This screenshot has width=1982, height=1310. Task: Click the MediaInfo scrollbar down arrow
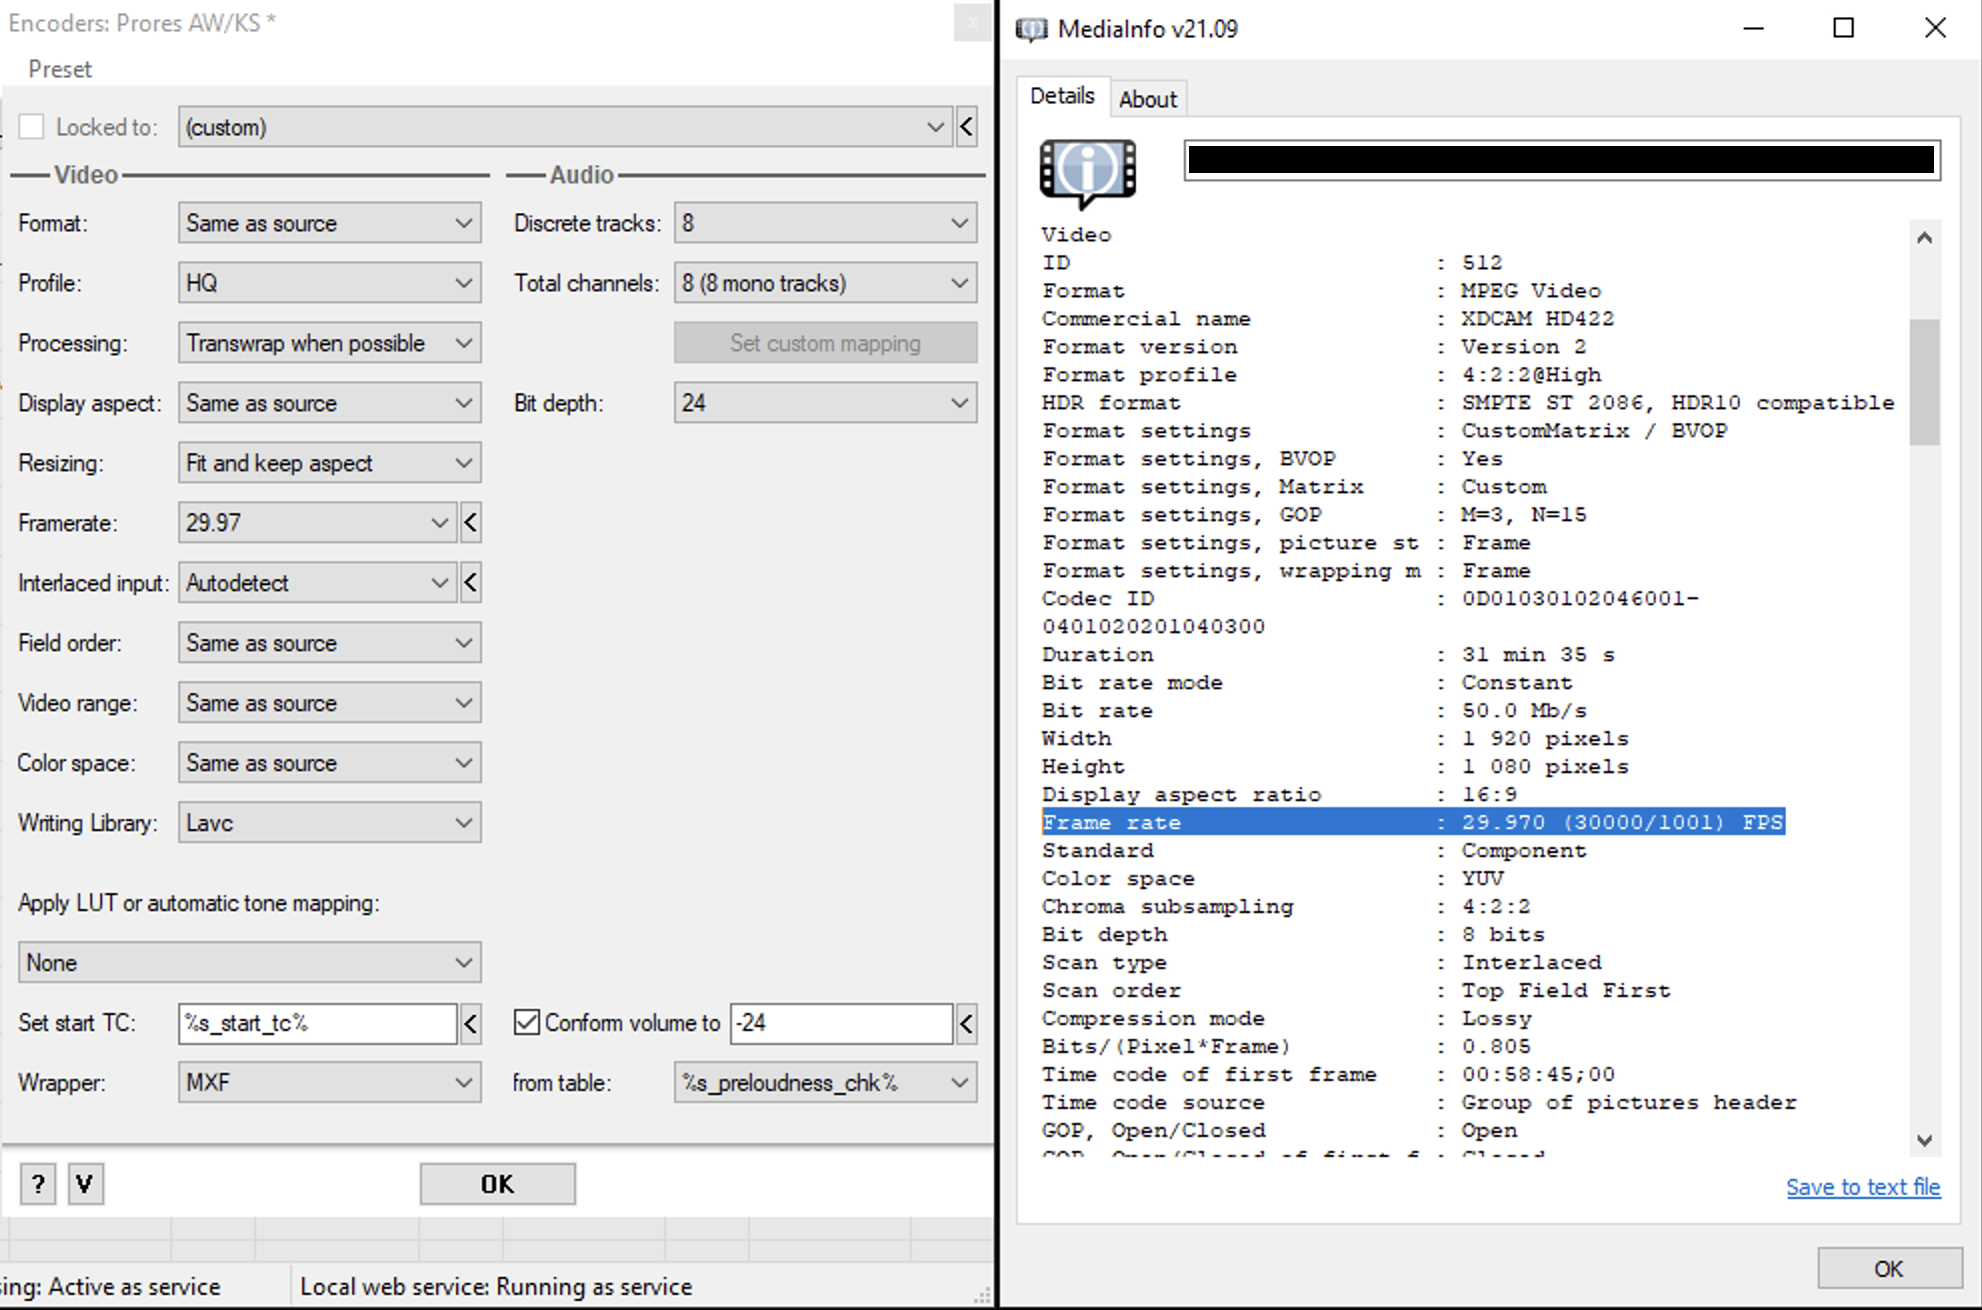coord(1924,1140)
